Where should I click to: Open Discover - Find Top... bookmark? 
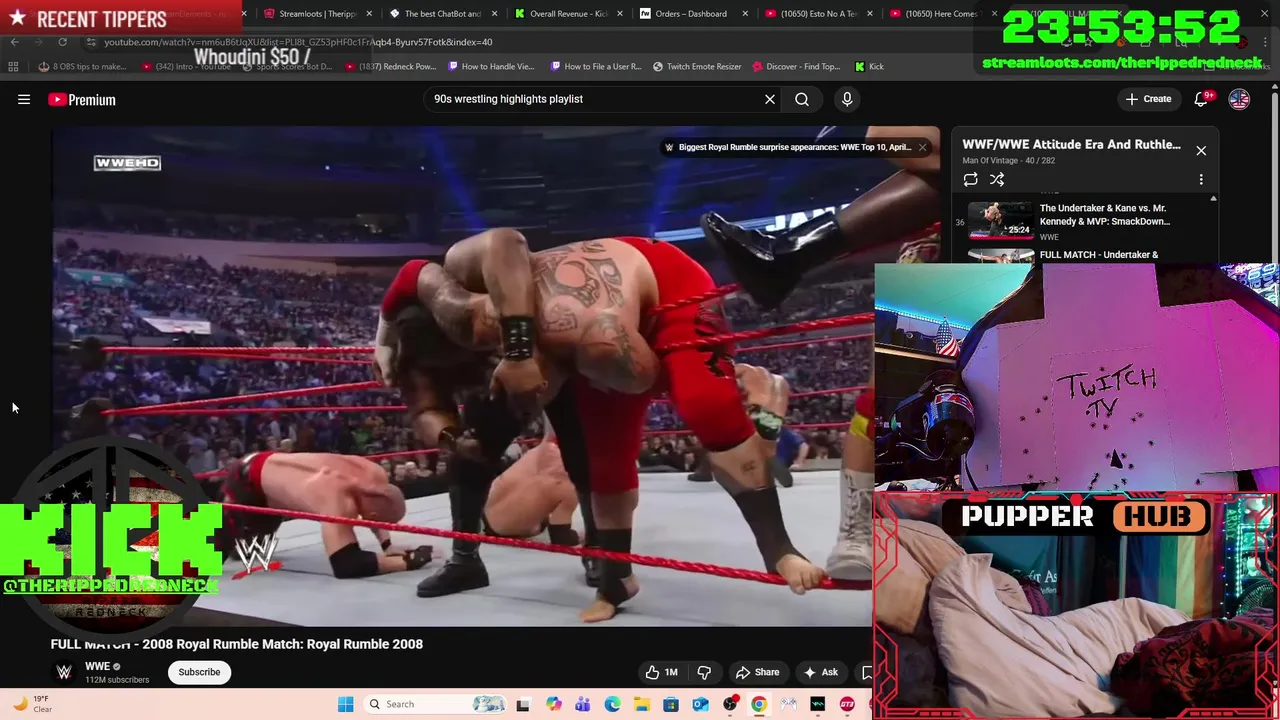[796, 66]
